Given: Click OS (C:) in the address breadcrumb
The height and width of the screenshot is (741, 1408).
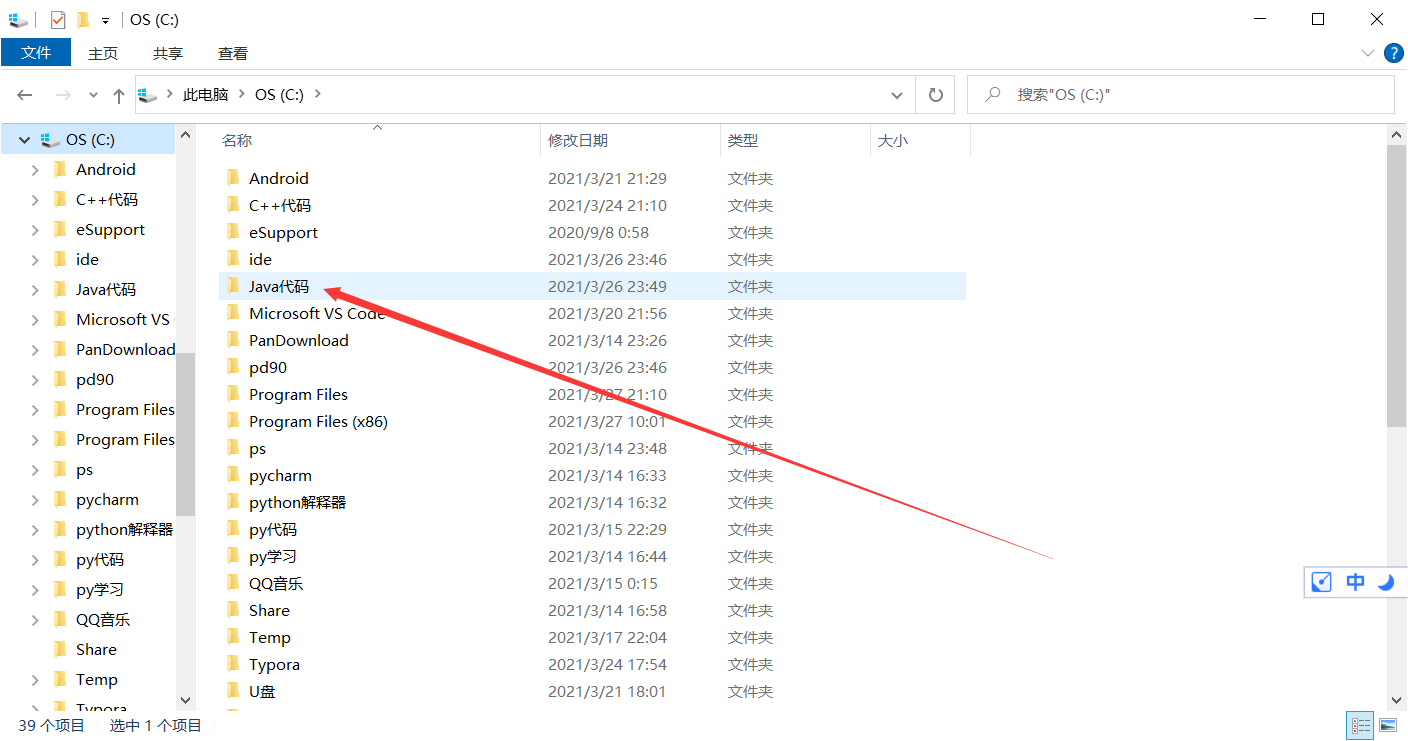Looking at the screenshot, I should 279,94.
